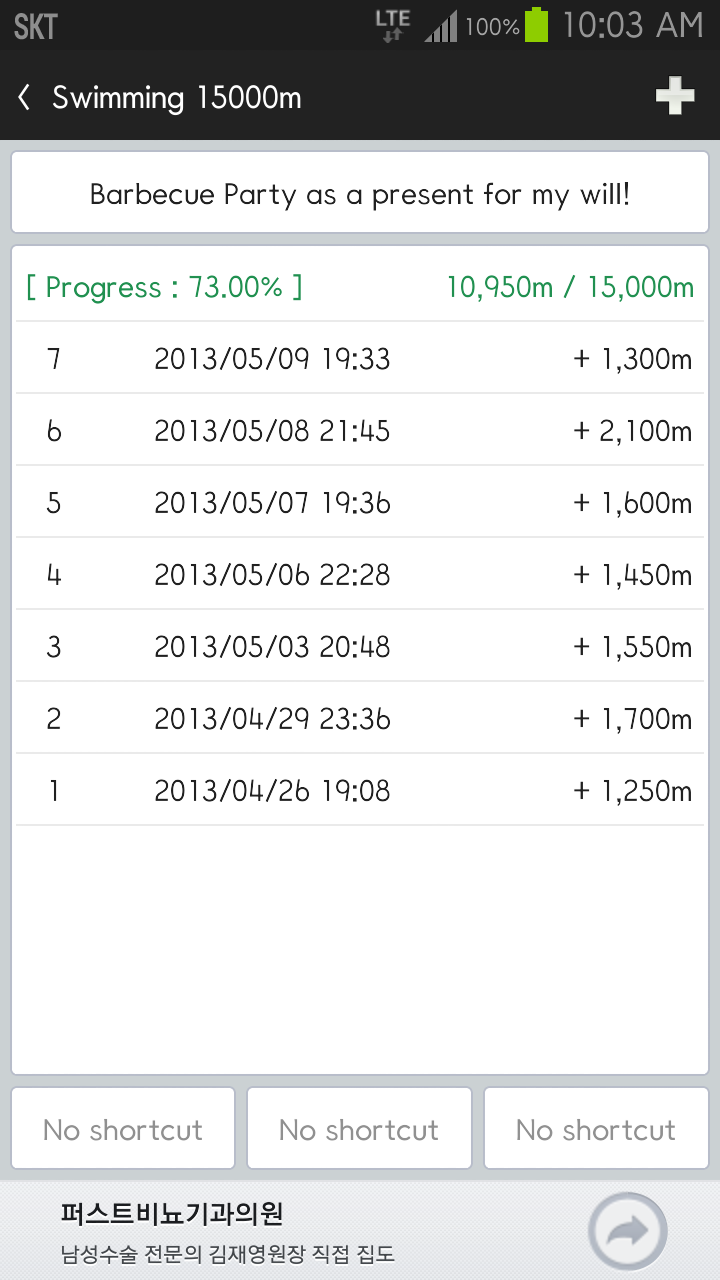Screen dimensions: 720x1280
Task: Open the Korean clinic advertisement text
Action: click(x=228, y=1232)
